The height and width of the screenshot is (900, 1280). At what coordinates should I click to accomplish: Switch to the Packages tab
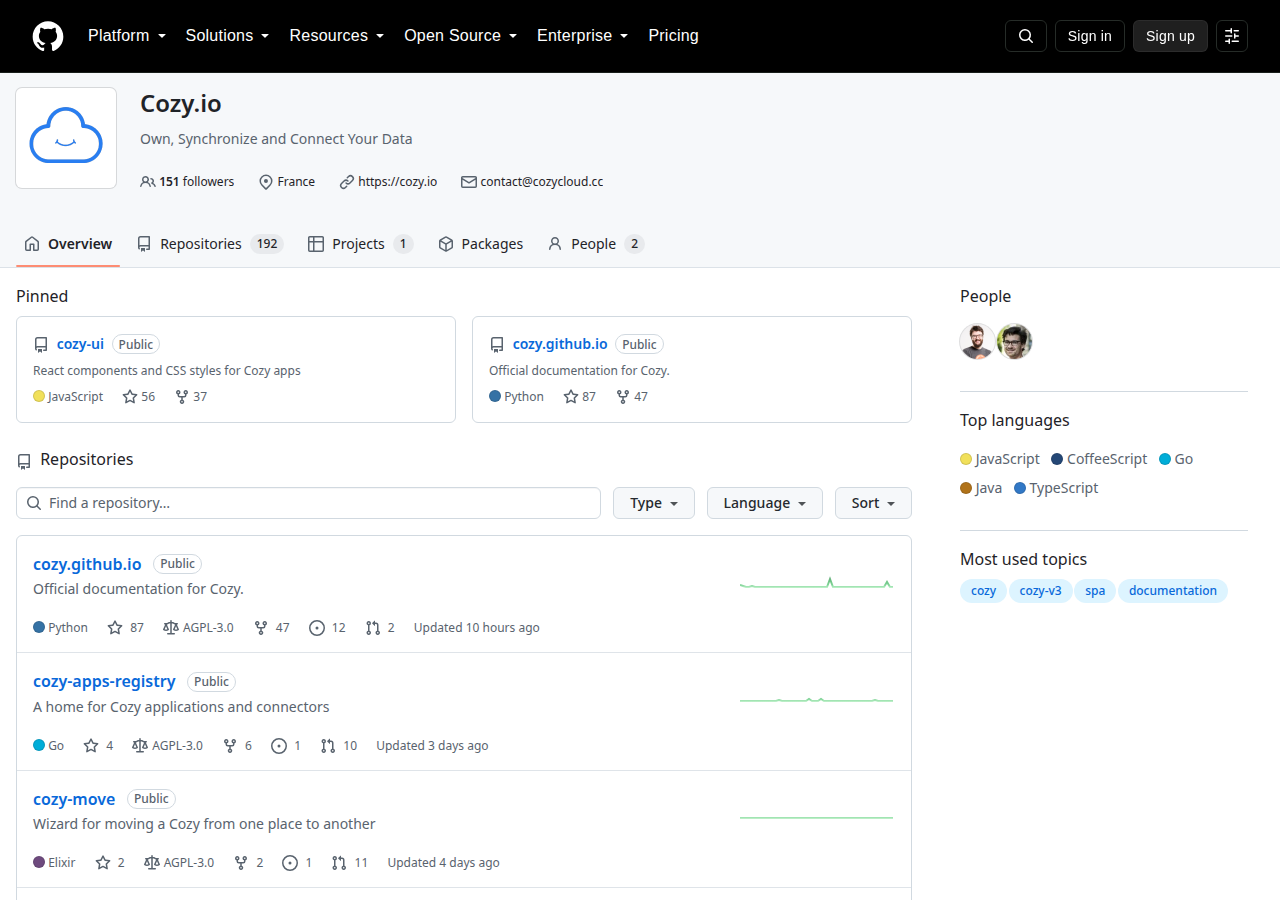[481, 244]
